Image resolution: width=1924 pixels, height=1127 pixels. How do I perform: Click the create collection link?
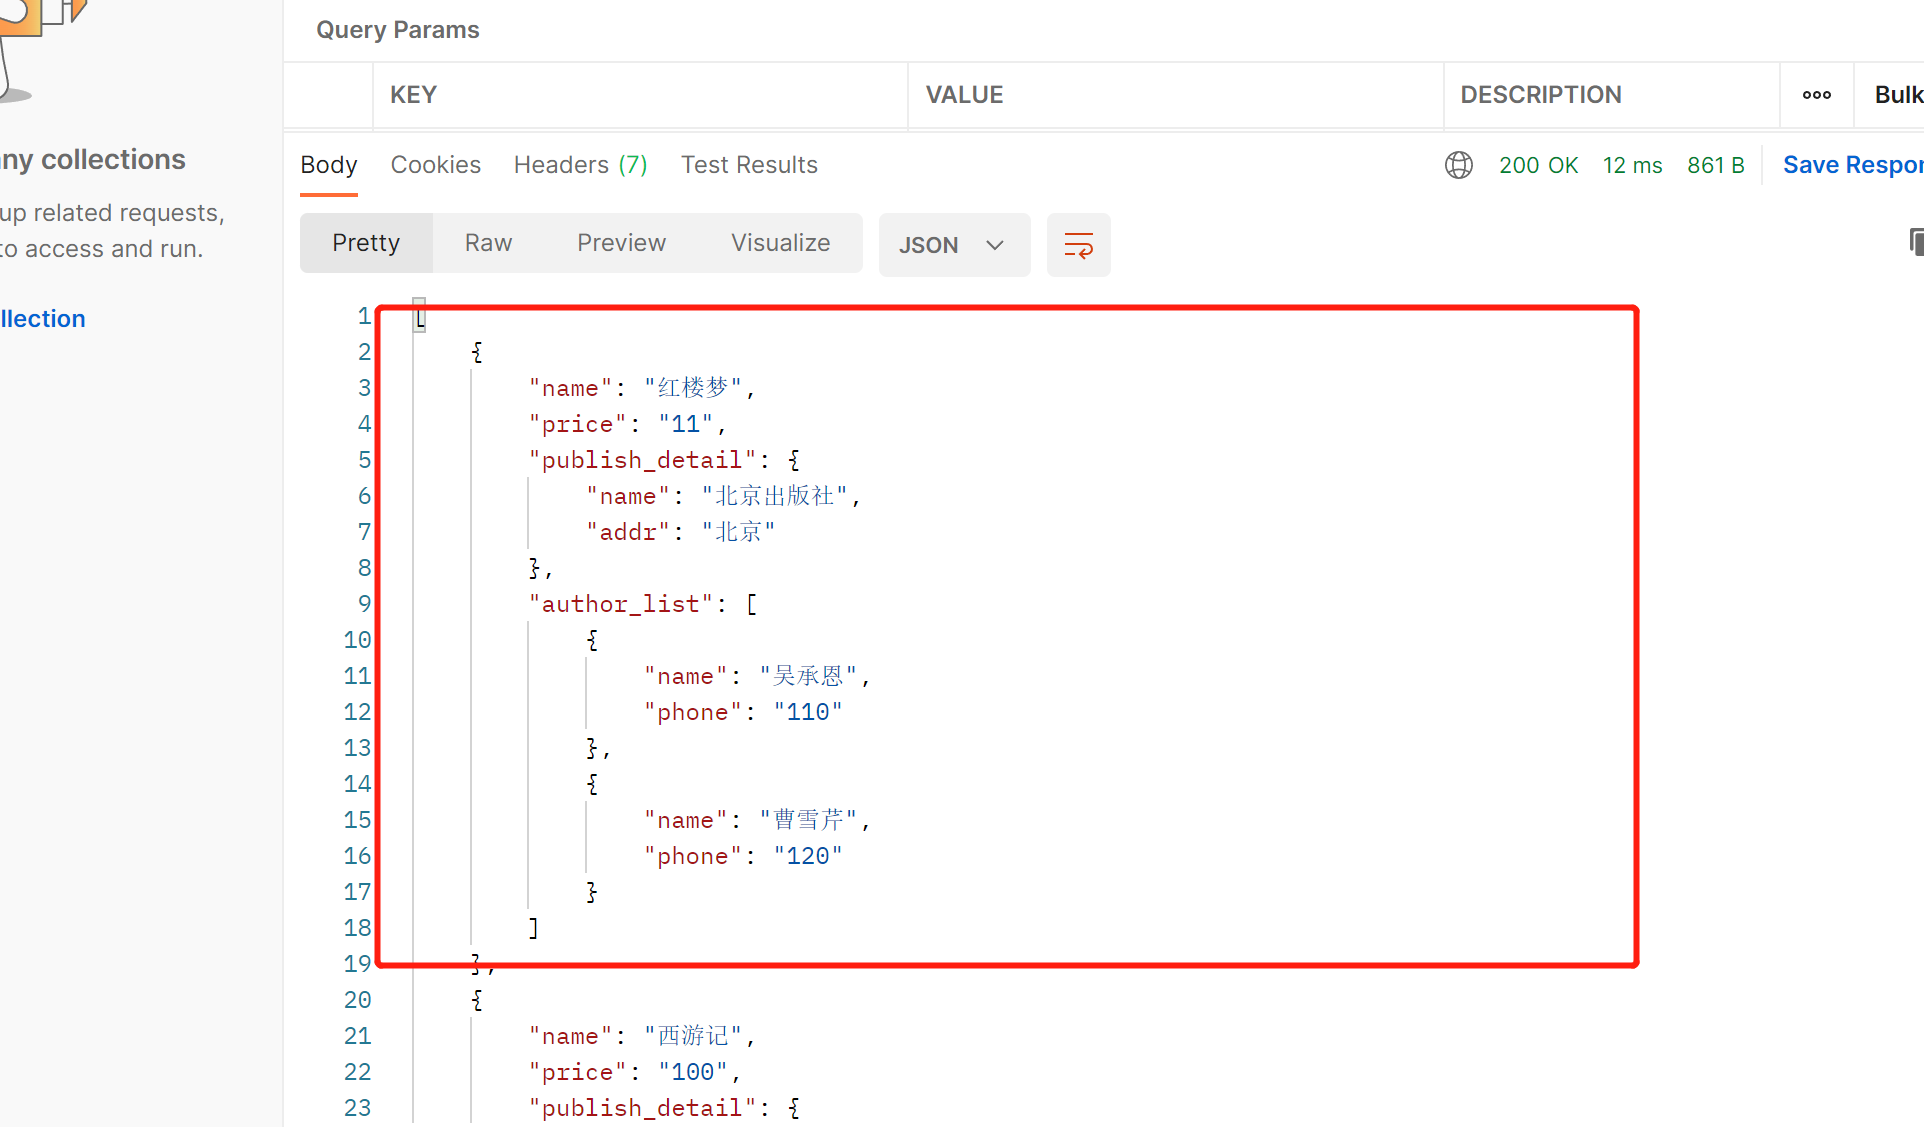click(x=43, y=319)
